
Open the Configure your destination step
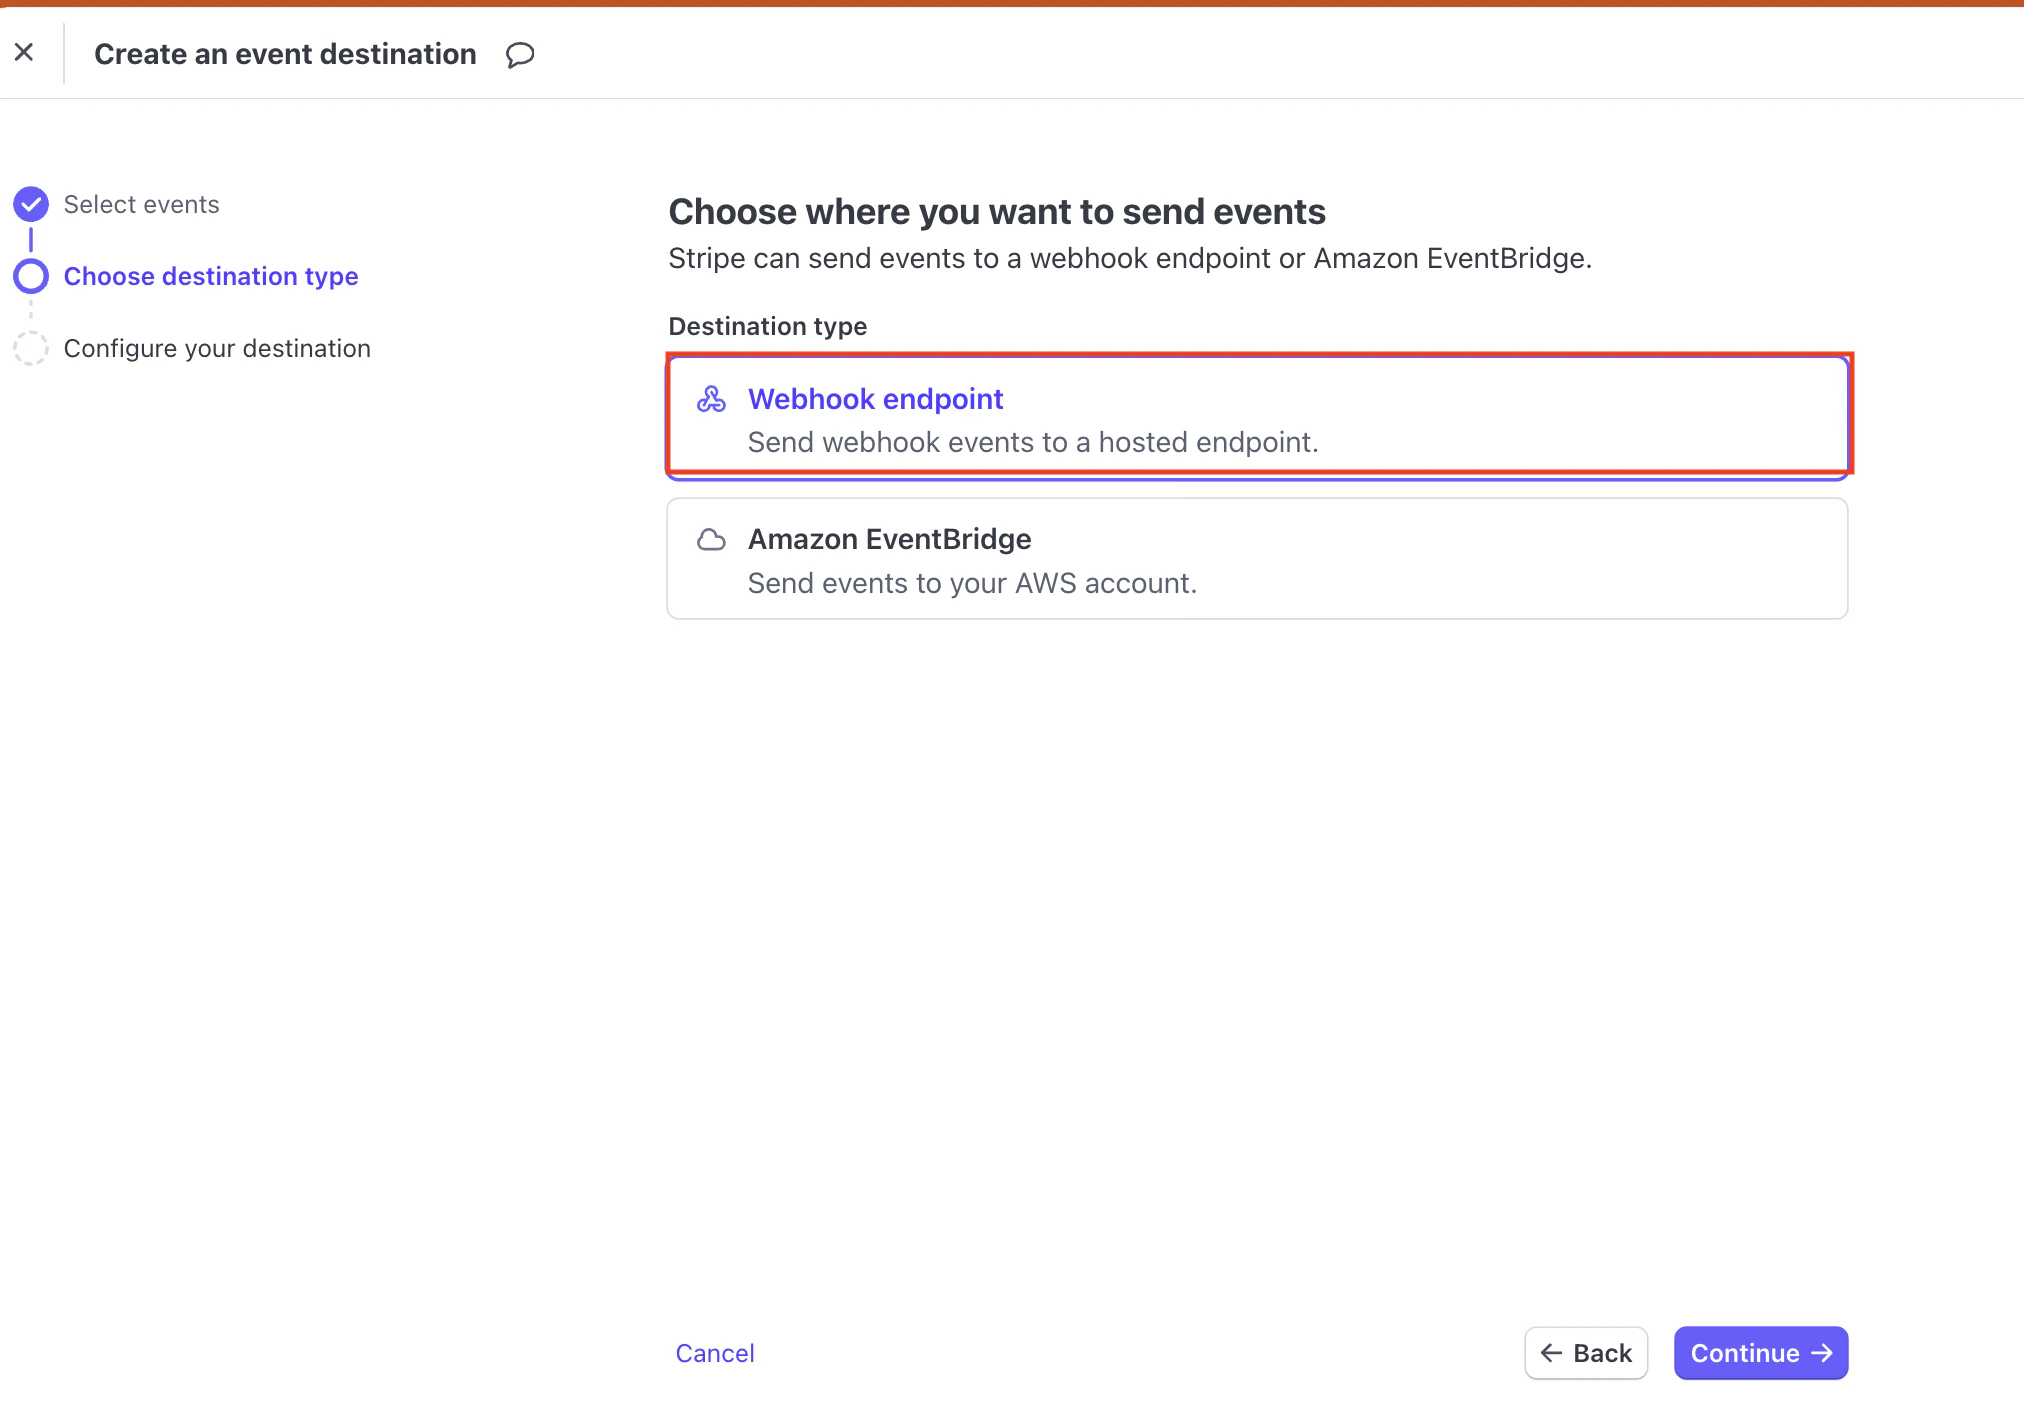point(217,348)
